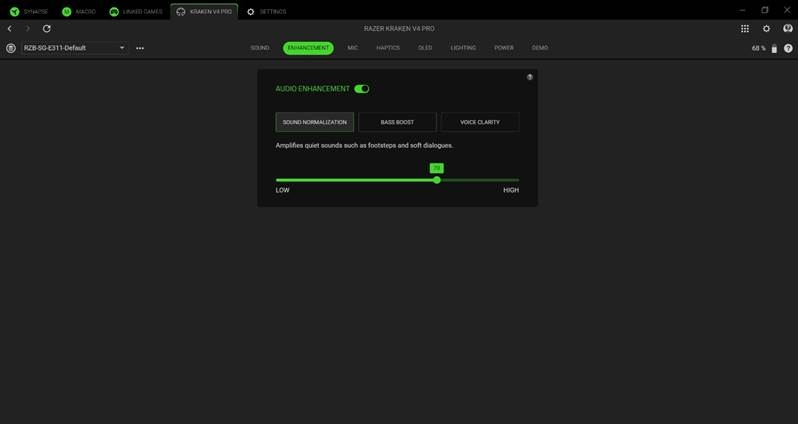This screenshot has width=798, height=424.
Task: Click the battery status icon
Action: click(774, 48)
